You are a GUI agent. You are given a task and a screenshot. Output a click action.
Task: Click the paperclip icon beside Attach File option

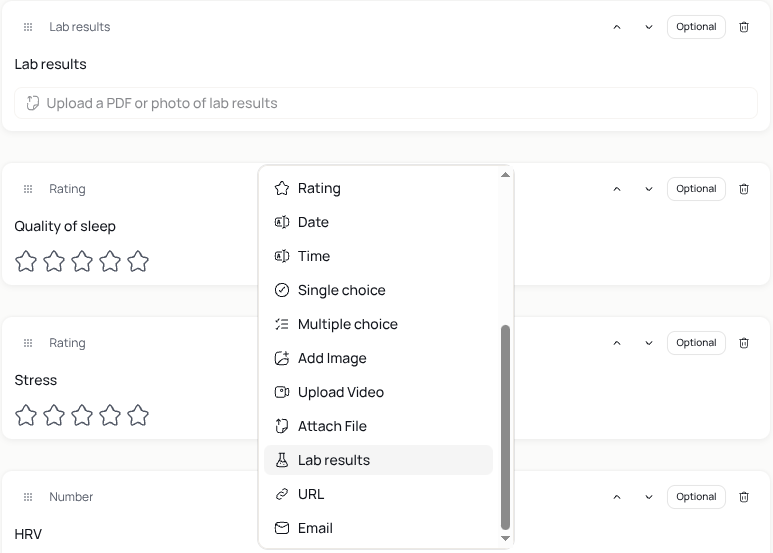pyautogui.click(x=282, y=426)
